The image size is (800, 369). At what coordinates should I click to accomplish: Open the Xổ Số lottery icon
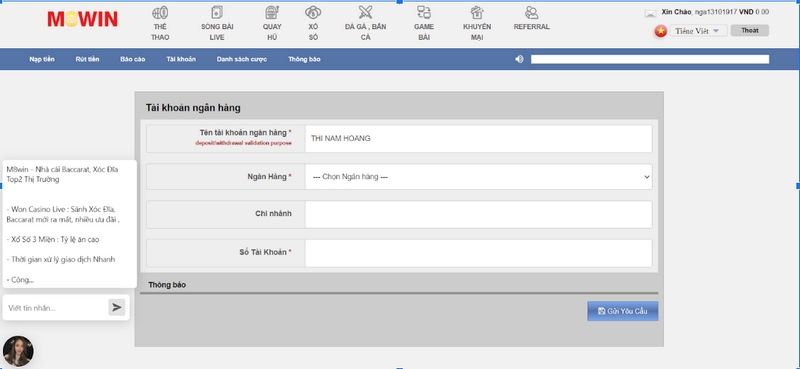click(313, 12)
